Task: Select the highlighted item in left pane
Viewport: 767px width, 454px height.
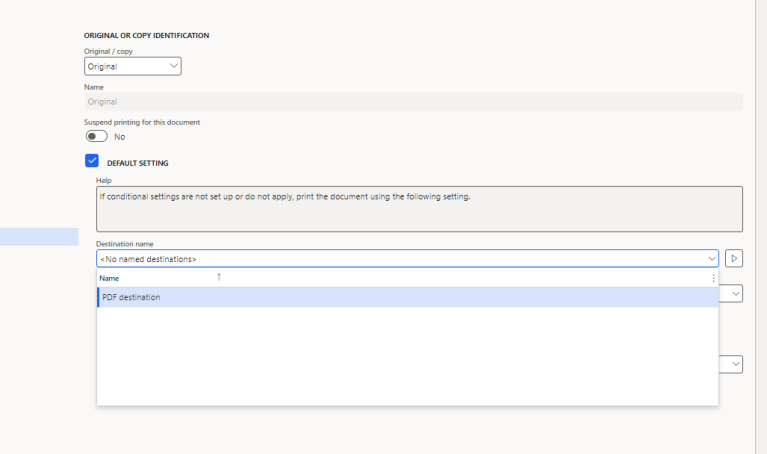Action: tap(39, 237)
